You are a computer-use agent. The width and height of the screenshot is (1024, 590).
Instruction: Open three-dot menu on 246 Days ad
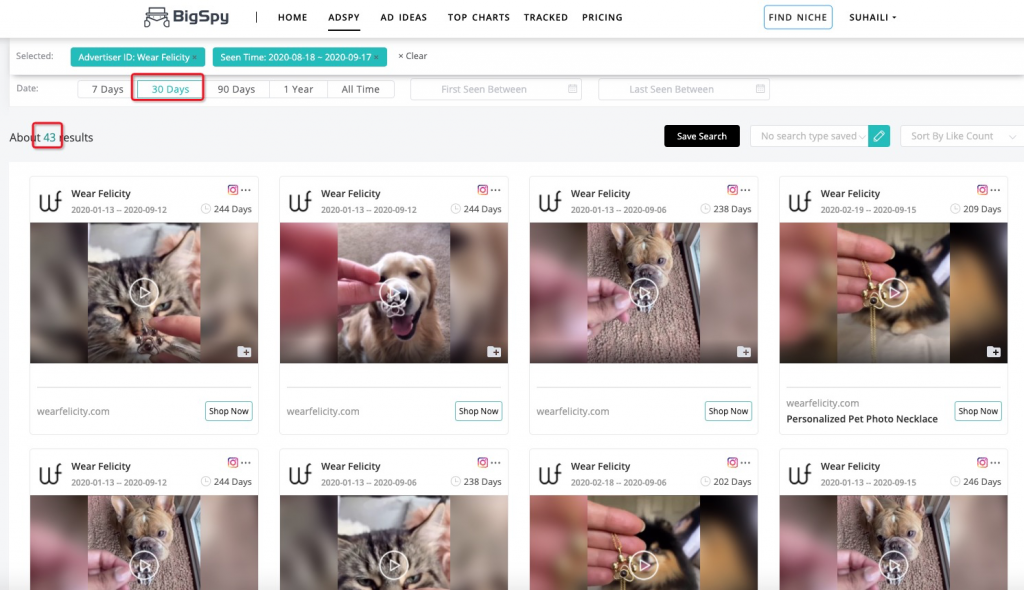995,462
